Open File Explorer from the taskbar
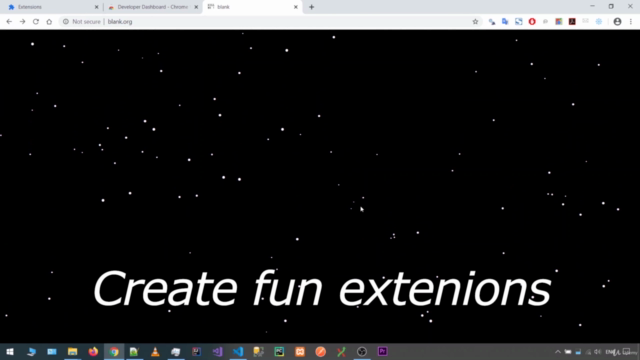The image size is (640, 360). point(72,351)
